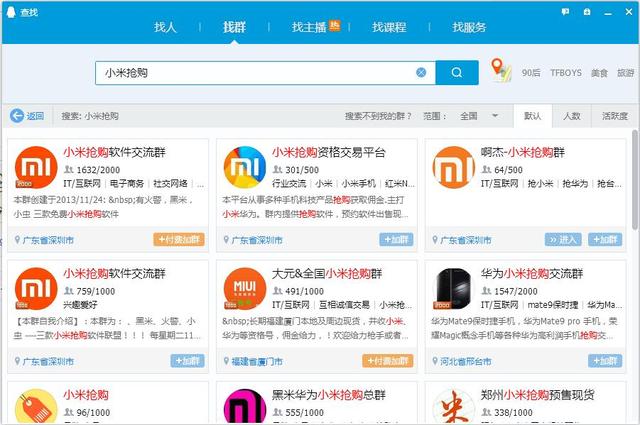640x425 pixels.
Task: Click 电子商务 tag in first card
Action: [127, 184]
